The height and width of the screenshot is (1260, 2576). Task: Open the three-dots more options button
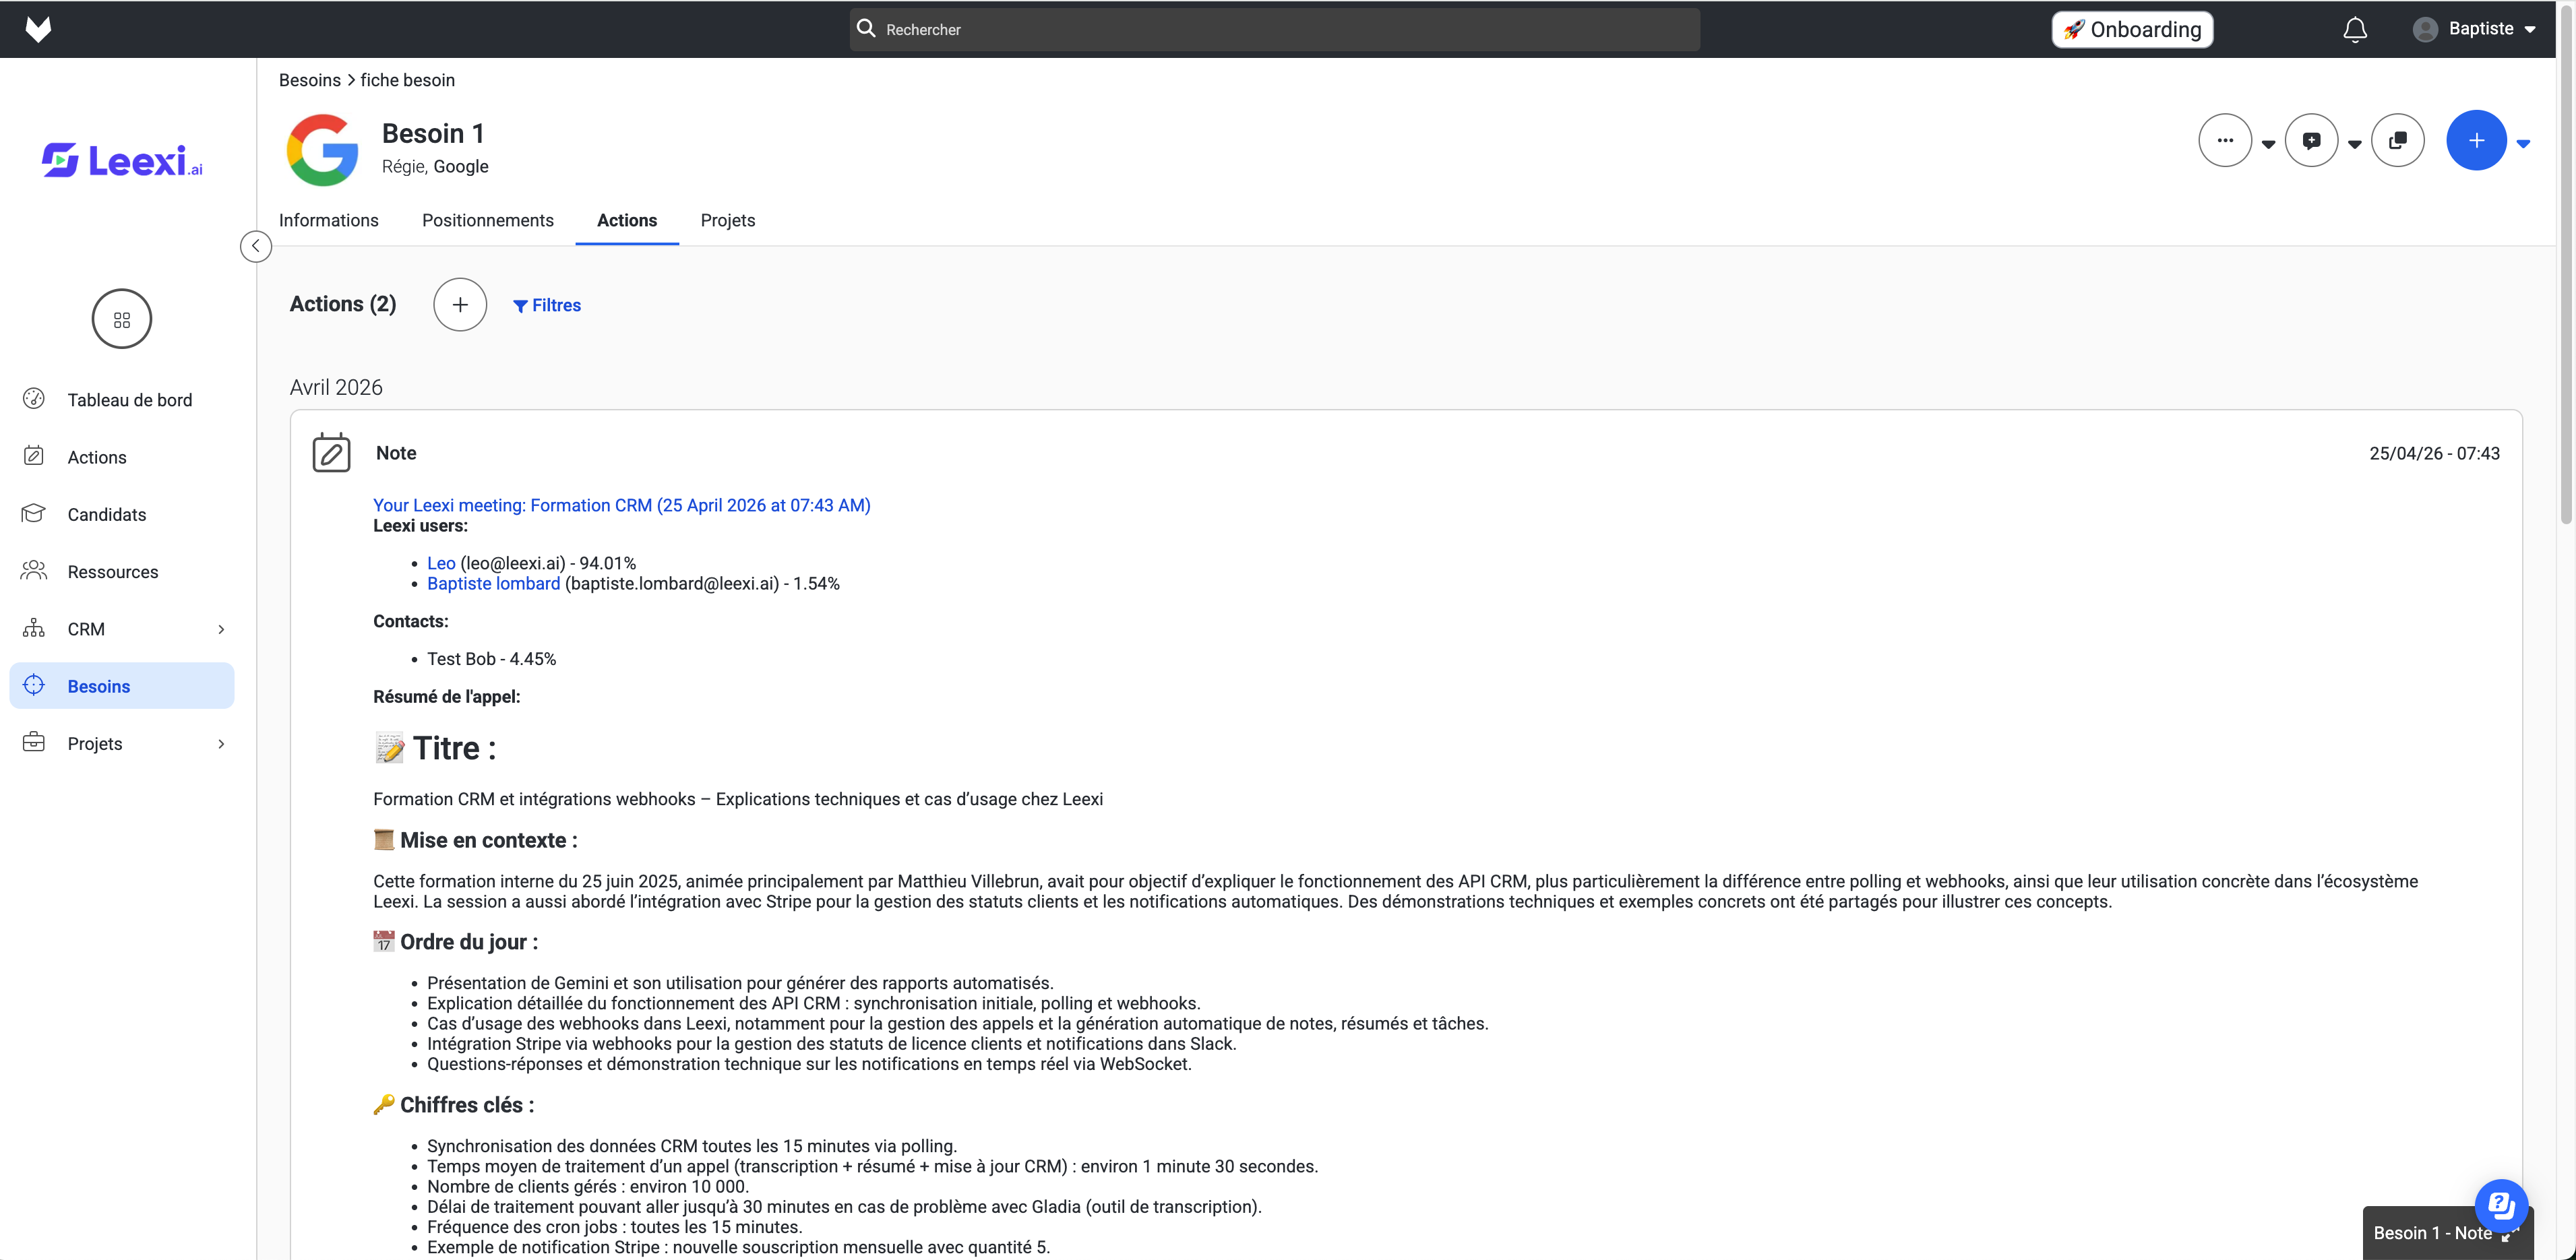point(2225,140)
